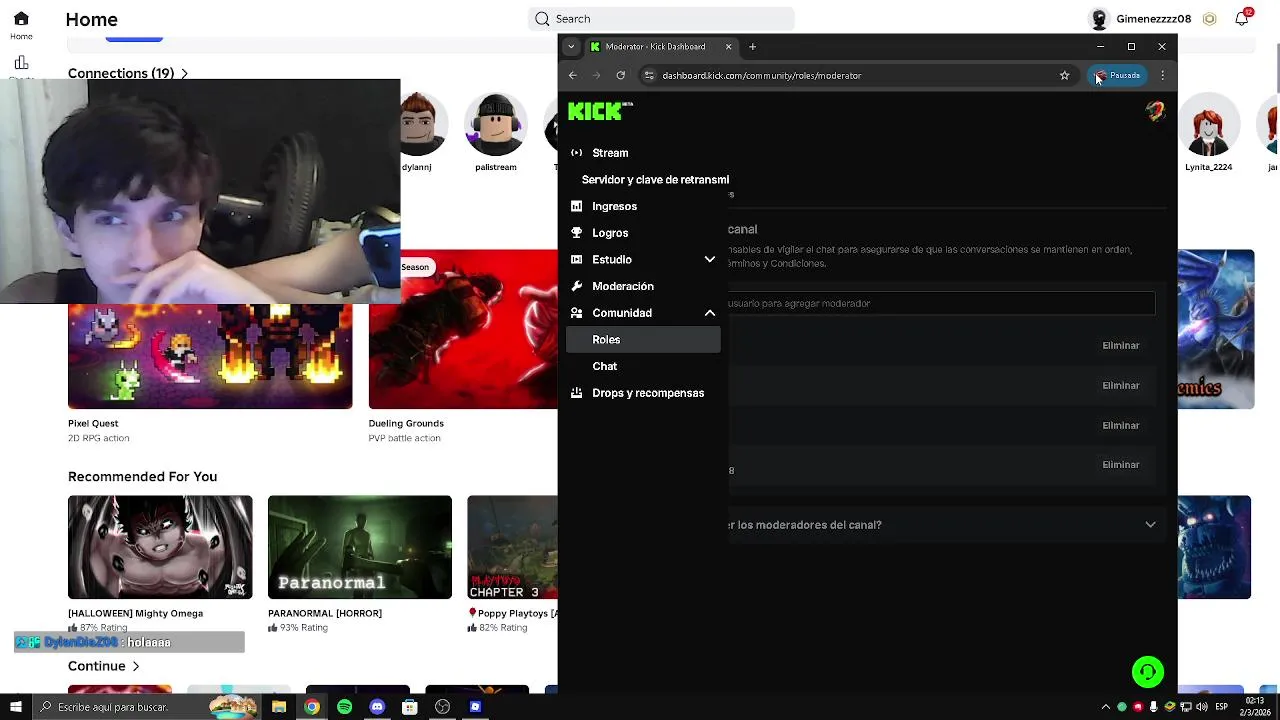Click the Chrome address bar URL
1280x720 pixels.
point(762,75)
